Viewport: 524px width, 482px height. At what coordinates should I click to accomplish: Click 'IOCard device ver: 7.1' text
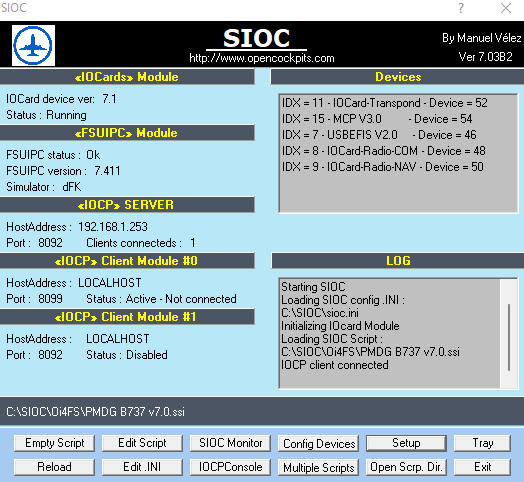61,99
